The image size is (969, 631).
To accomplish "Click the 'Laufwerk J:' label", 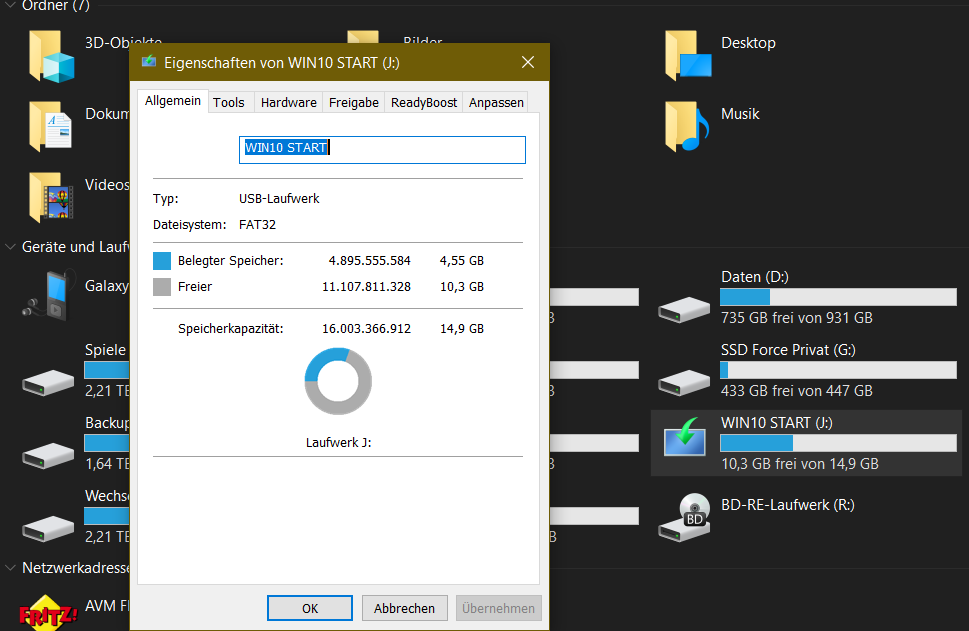I will click(339, 443).
